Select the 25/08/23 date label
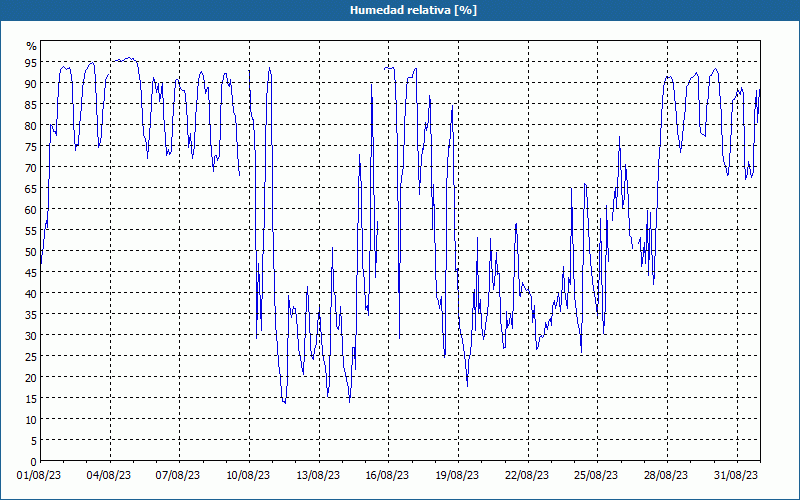 [596, 476]
